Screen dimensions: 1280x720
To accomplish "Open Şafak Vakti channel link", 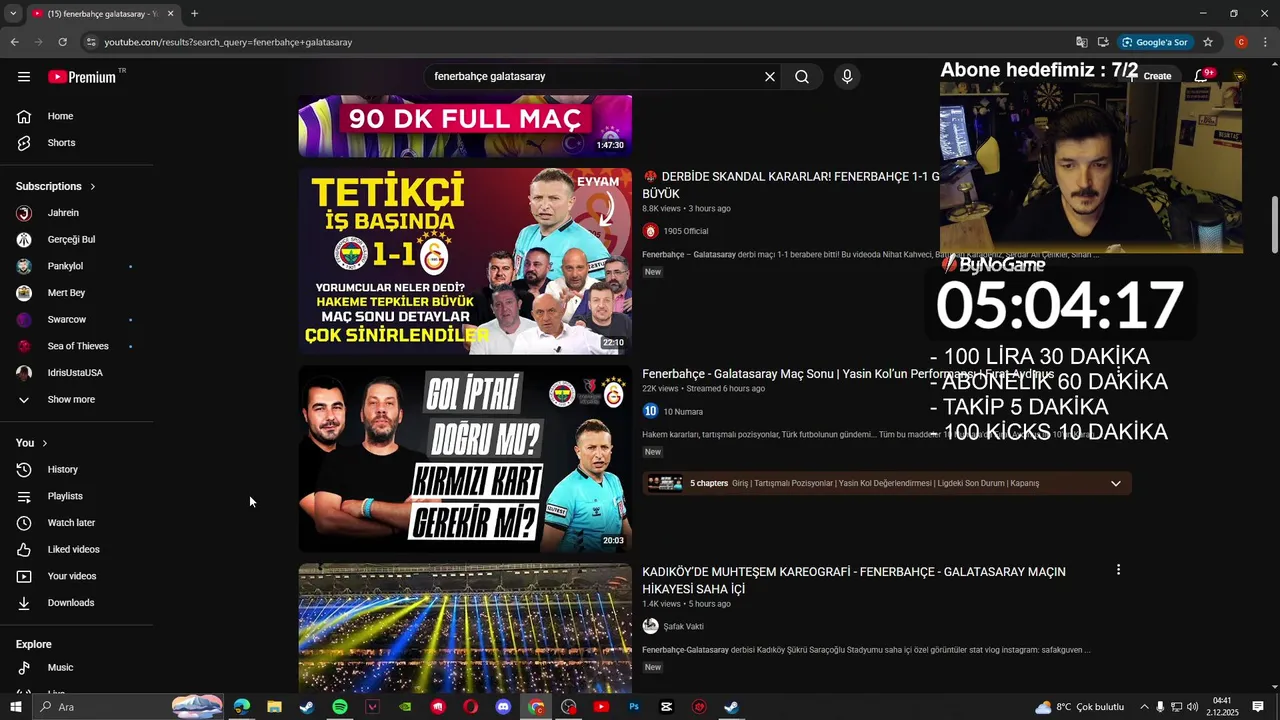I will (683, 627).
